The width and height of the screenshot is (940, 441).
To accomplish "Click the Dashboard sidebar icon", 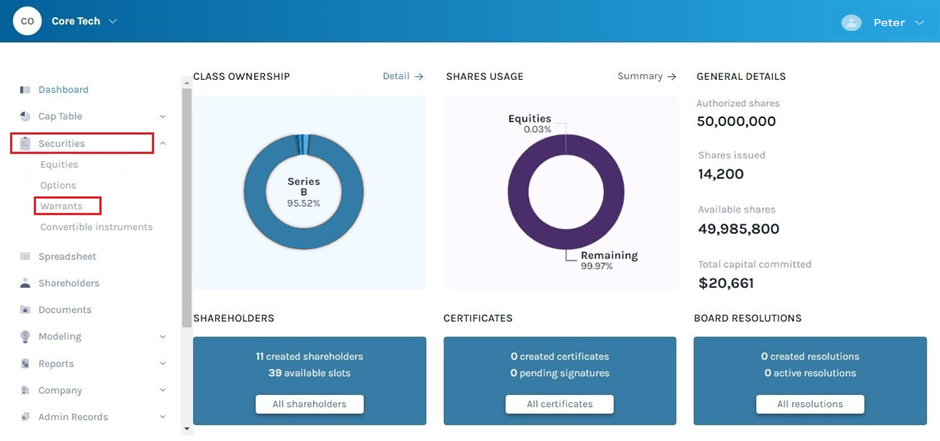I will point(25,90).
